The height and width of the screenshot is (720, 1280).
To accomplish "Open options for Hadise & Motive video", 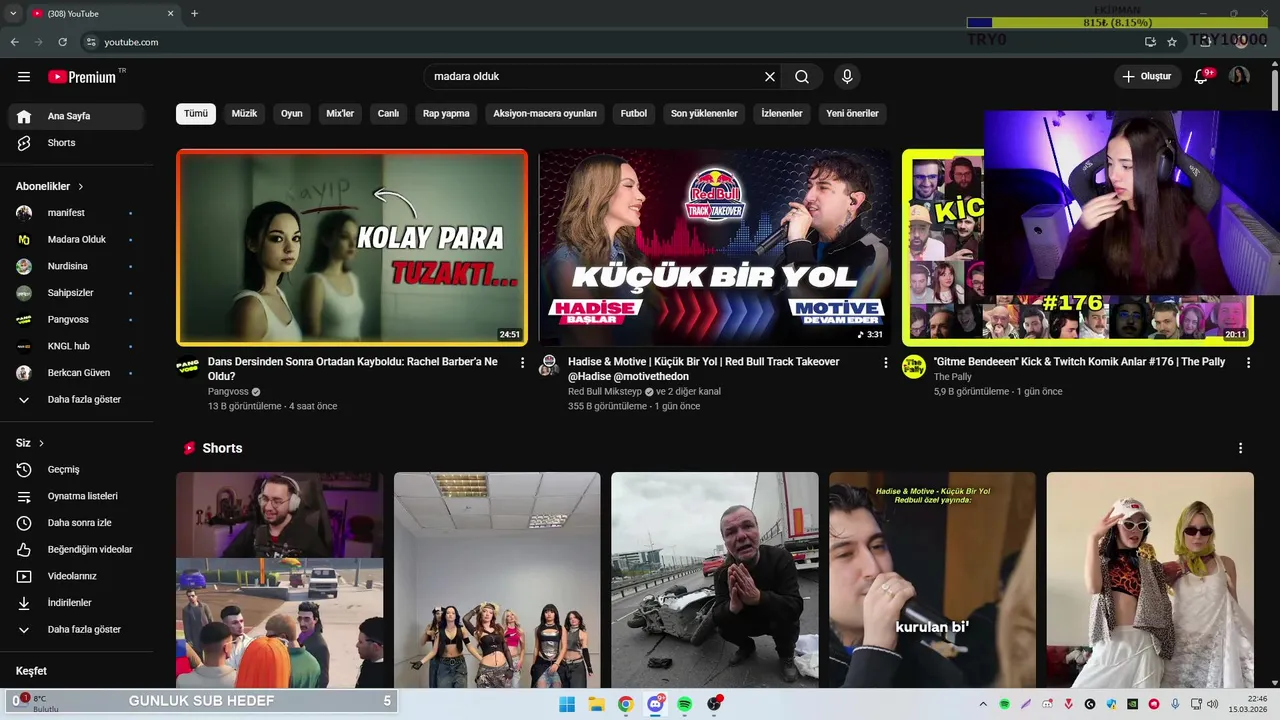I will coord(885,363).
